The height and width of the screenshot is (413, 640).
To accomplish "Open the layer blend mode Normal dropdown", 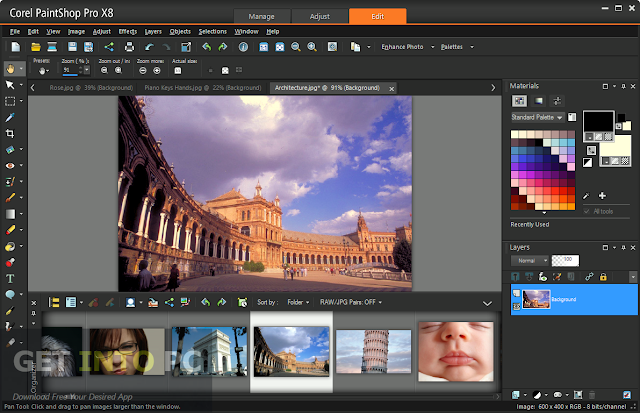I will pos(528,259).
